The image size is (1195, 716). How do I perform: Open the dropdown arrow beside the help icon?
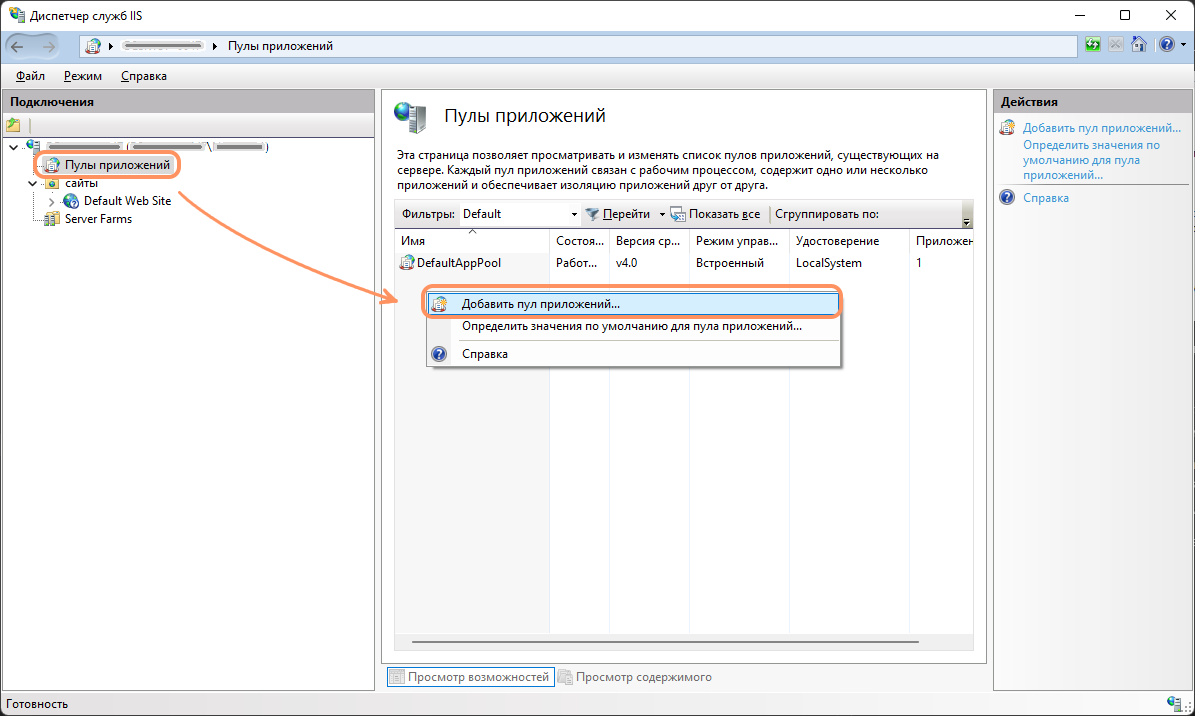click(1180, 46)
